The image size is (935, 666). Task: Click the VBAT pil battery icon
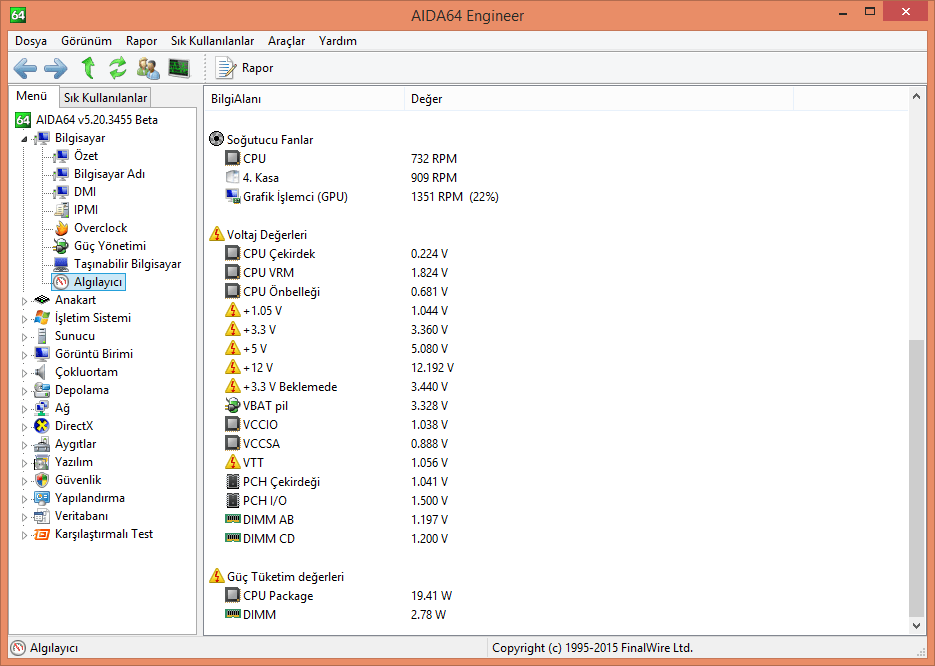(233, 405)
